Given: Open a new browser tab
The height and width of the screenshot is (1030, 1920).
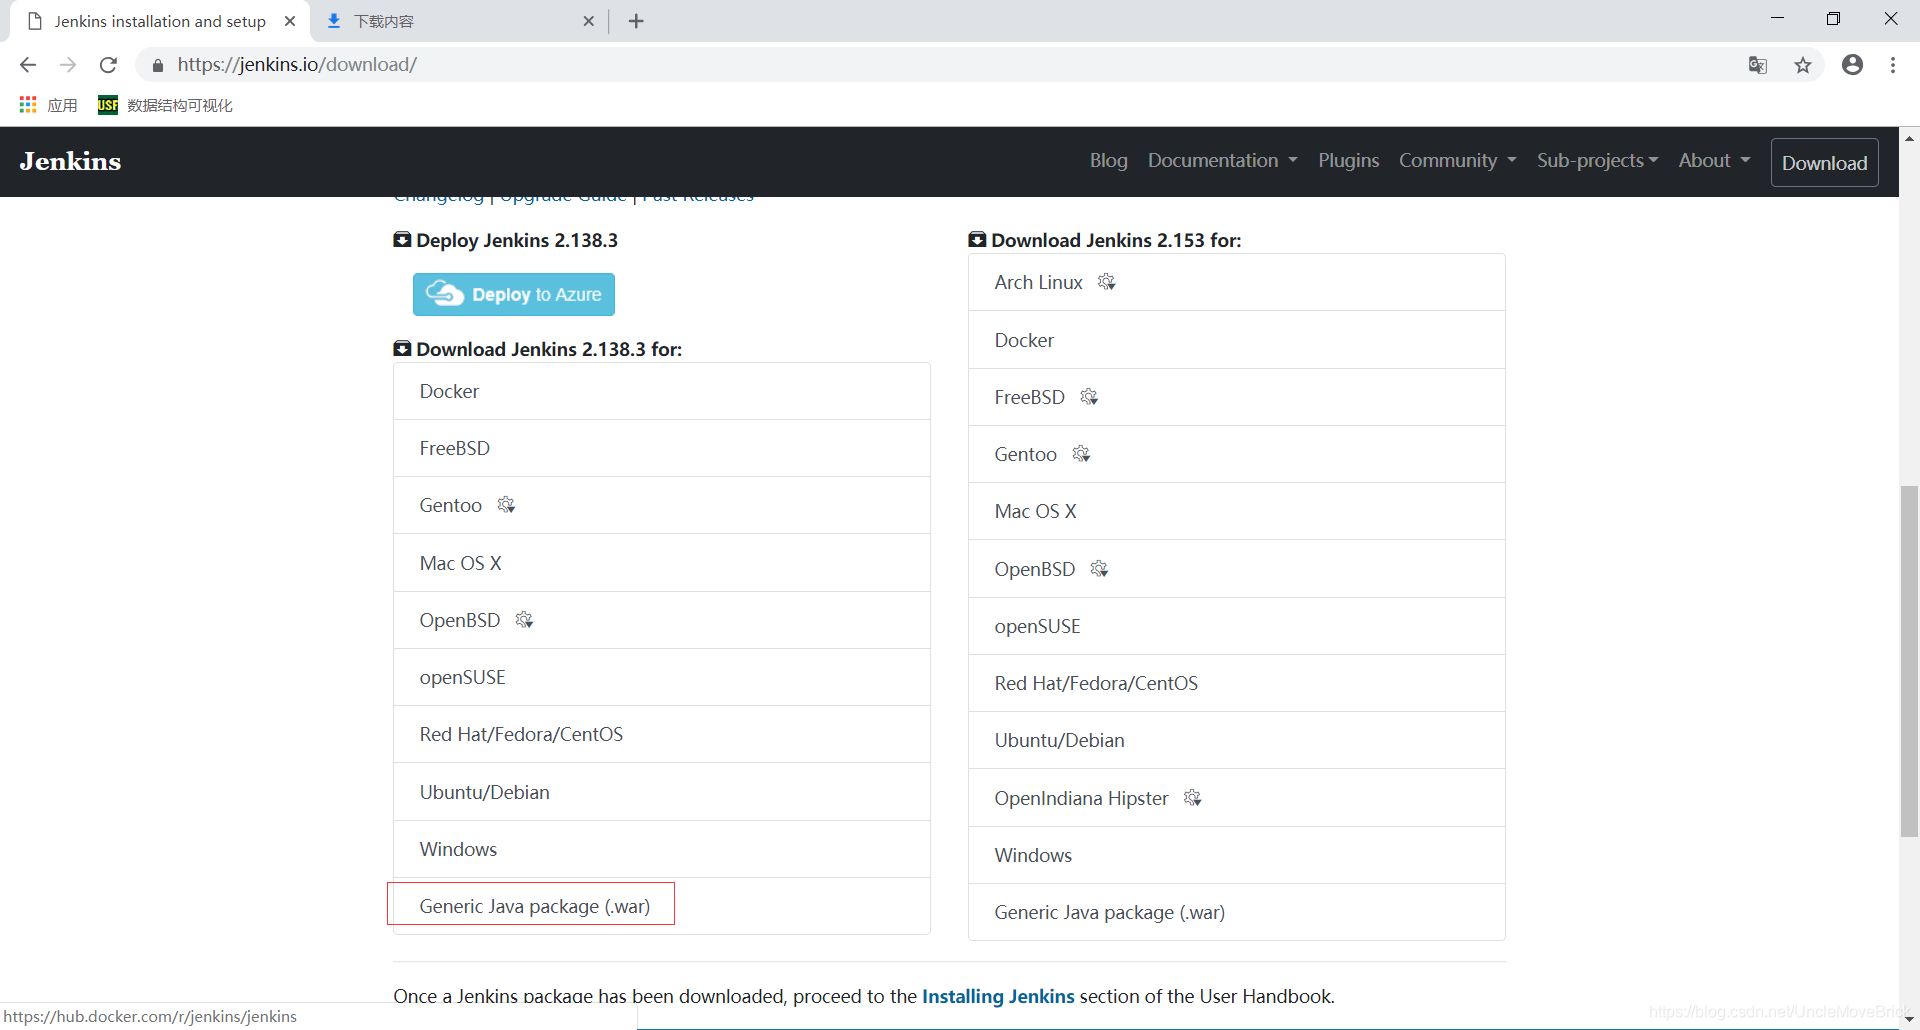Looking at the screenshot, I should [636, 21].
